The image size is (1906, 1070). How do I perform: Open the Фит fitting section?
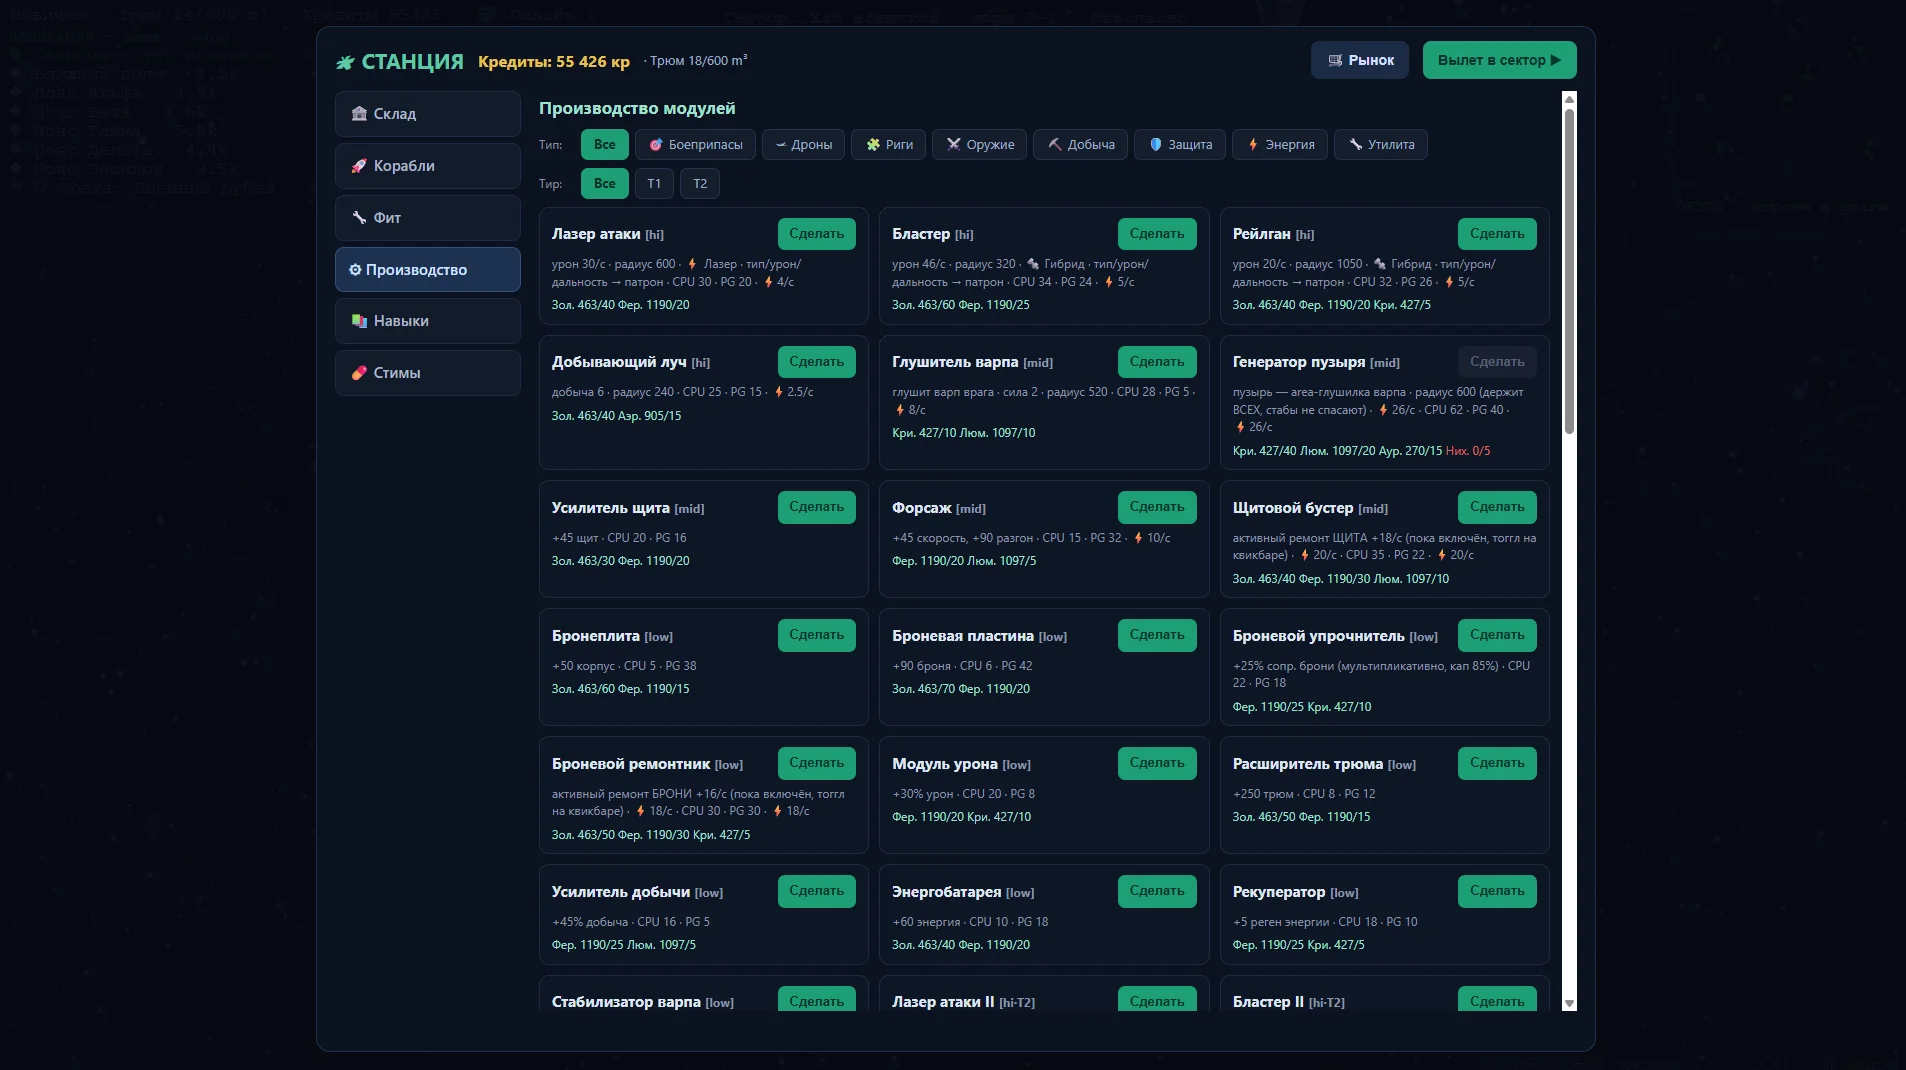pos(427,218)
